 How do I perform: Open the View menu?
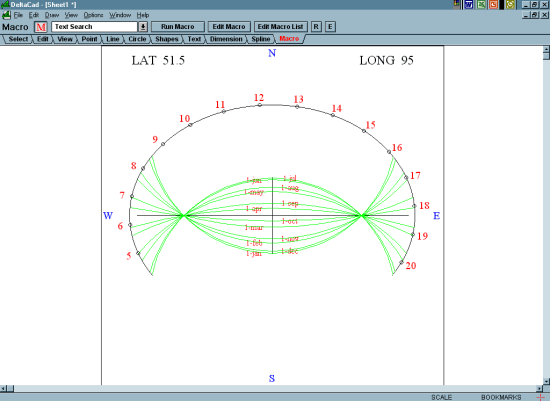71,15
